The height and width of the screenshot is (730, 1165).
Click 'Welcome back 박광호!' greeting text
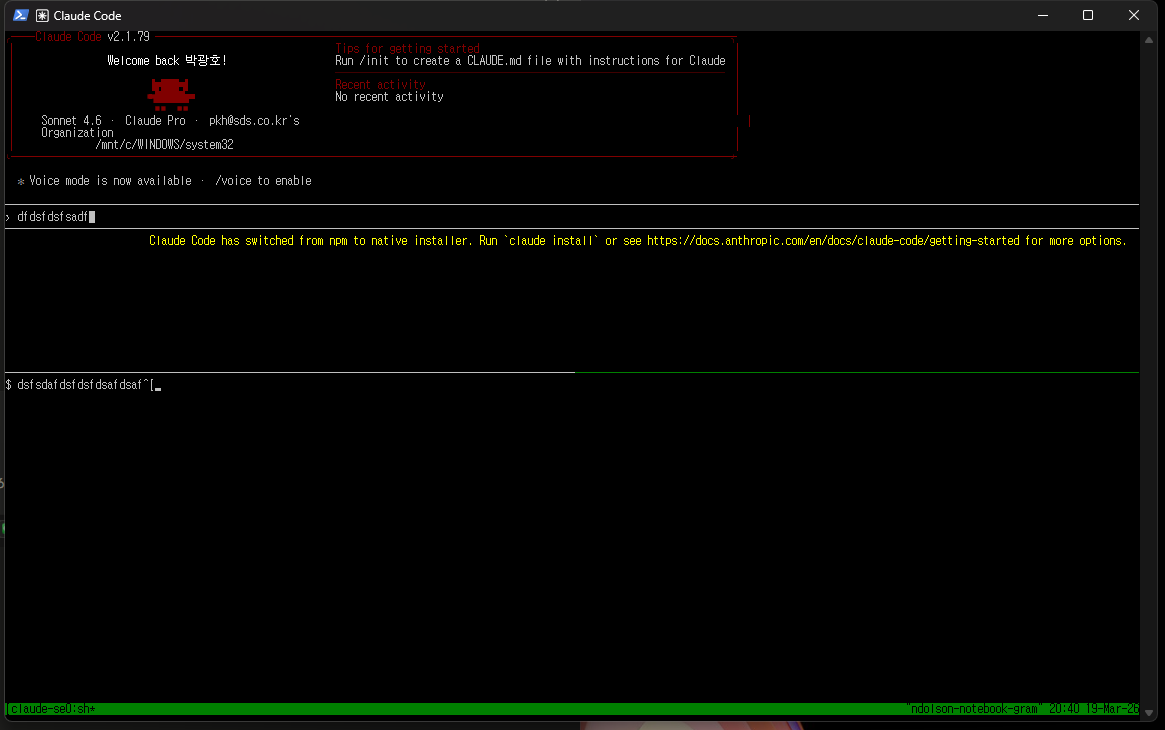pyautogui.click(x=167, y=60)
